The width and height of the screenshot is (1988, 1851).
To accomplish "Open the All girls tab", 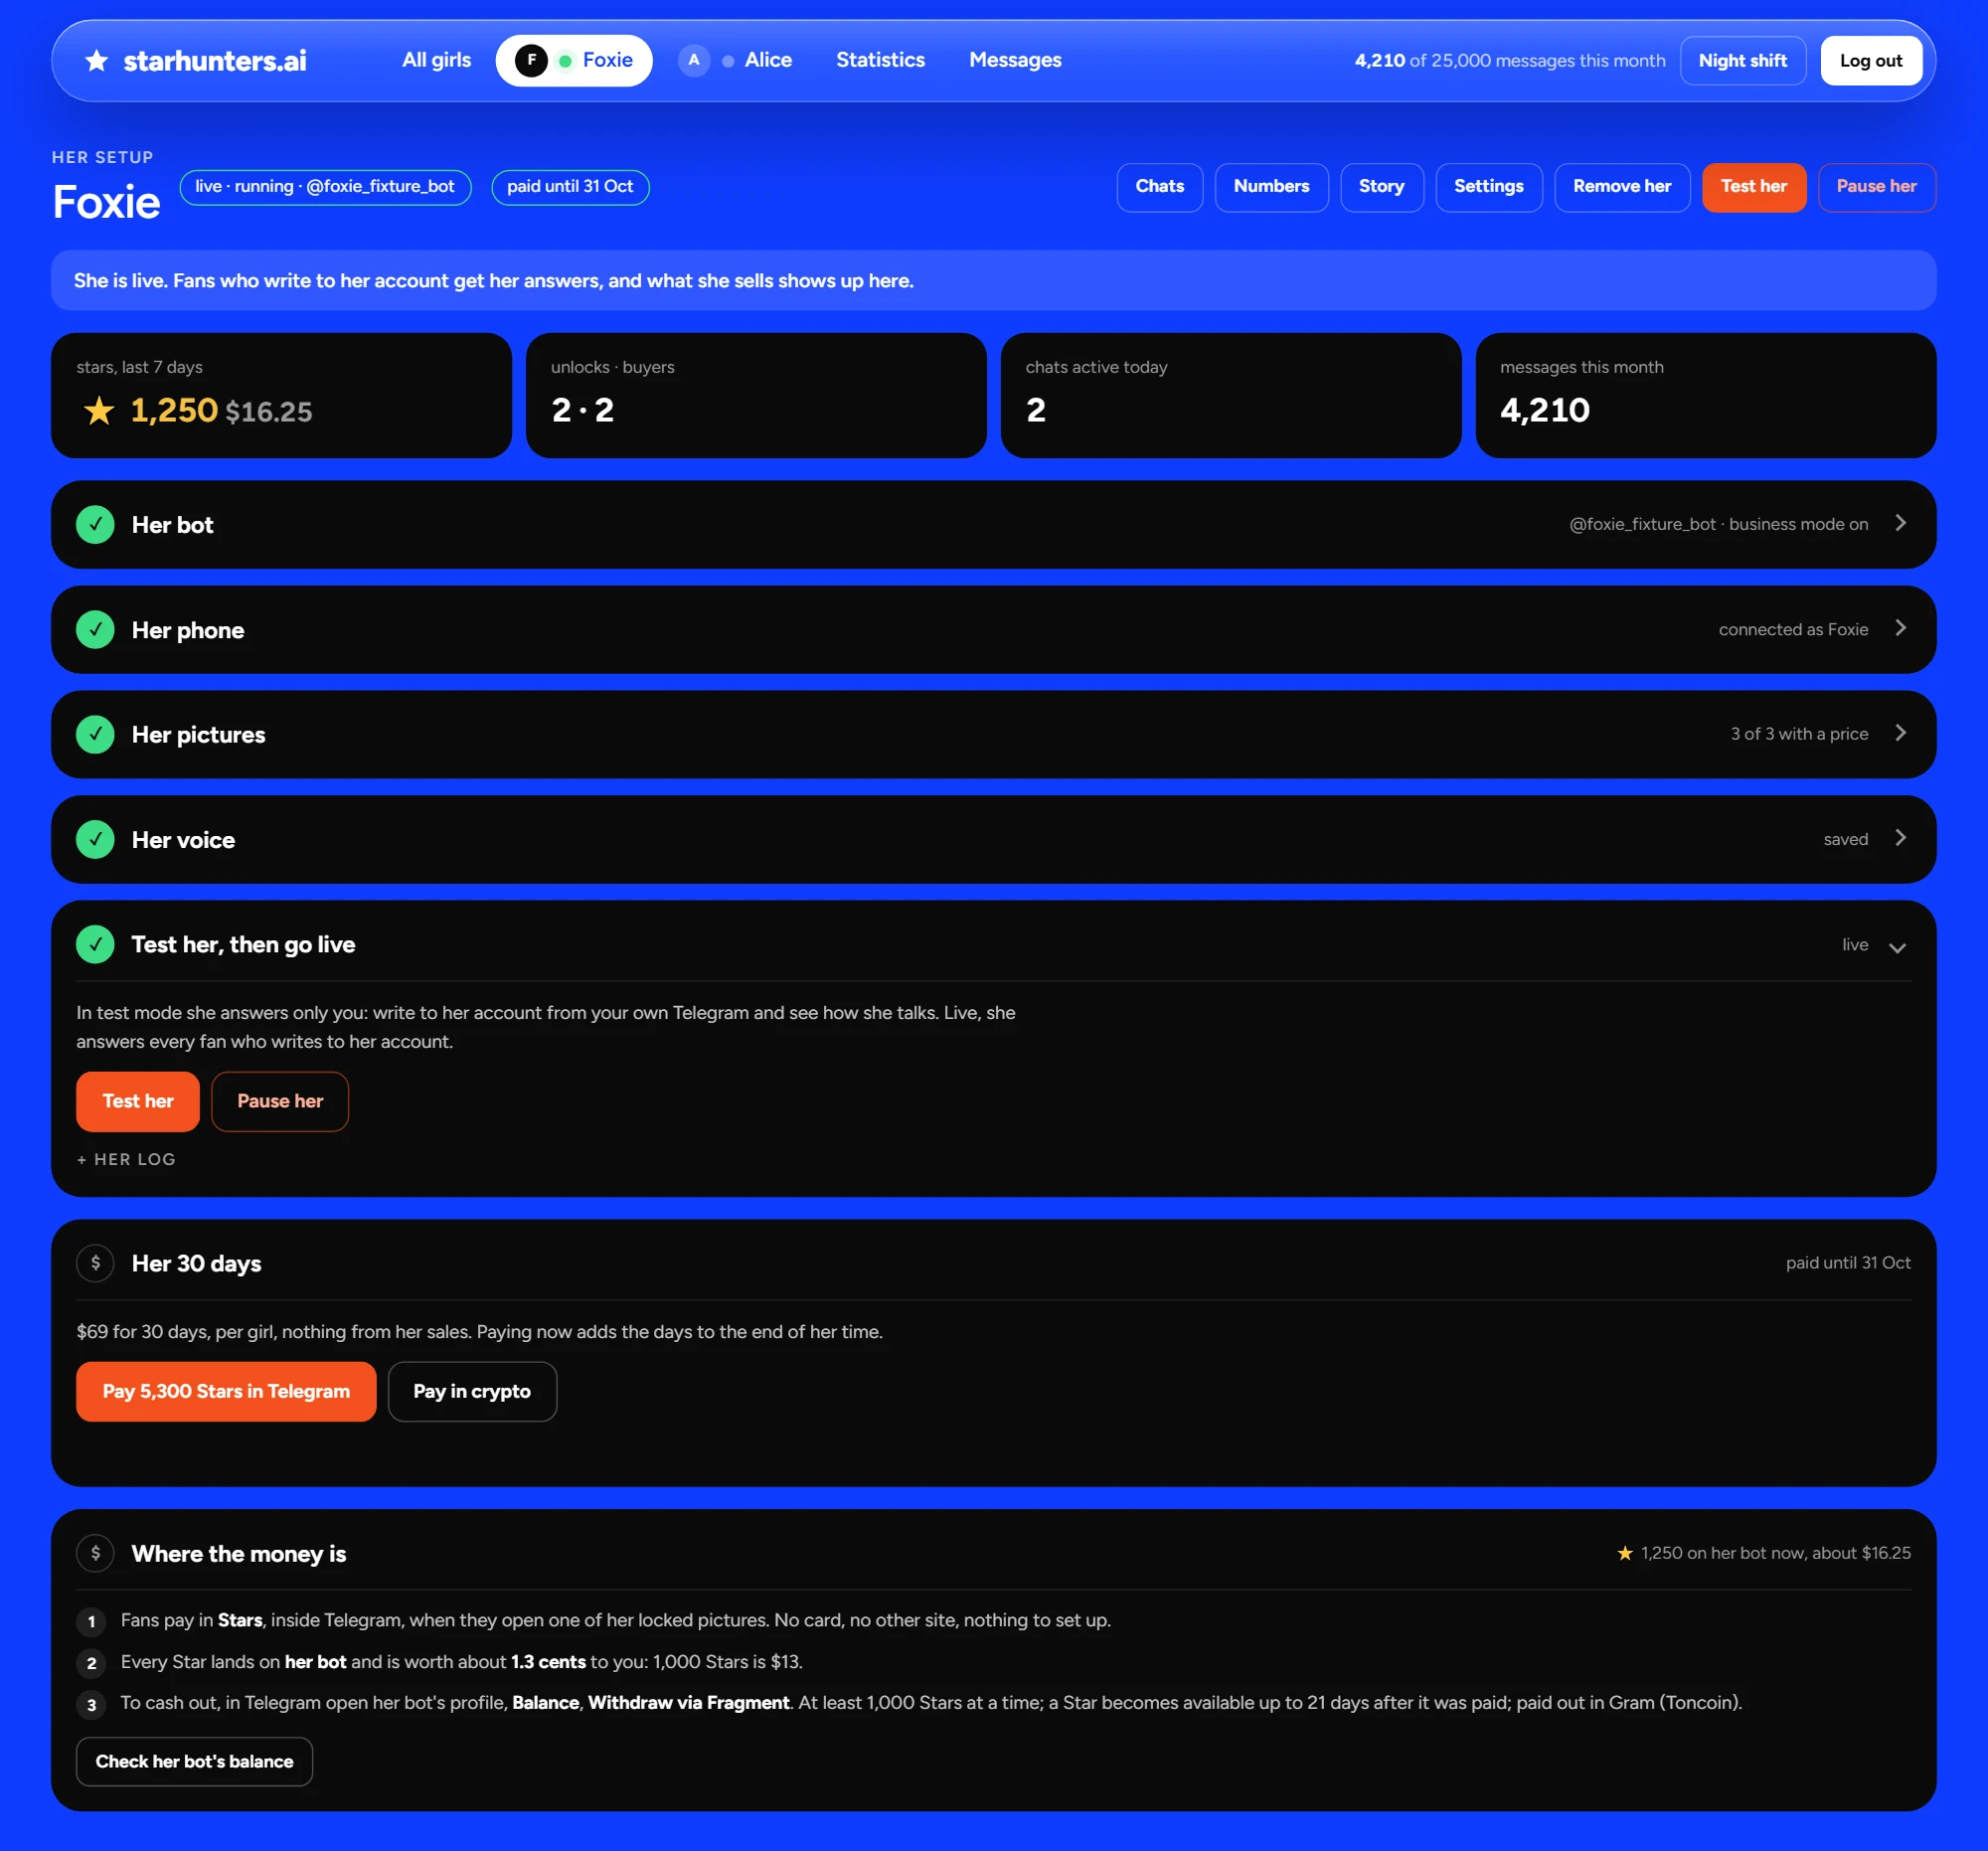I will coord(436,60).
